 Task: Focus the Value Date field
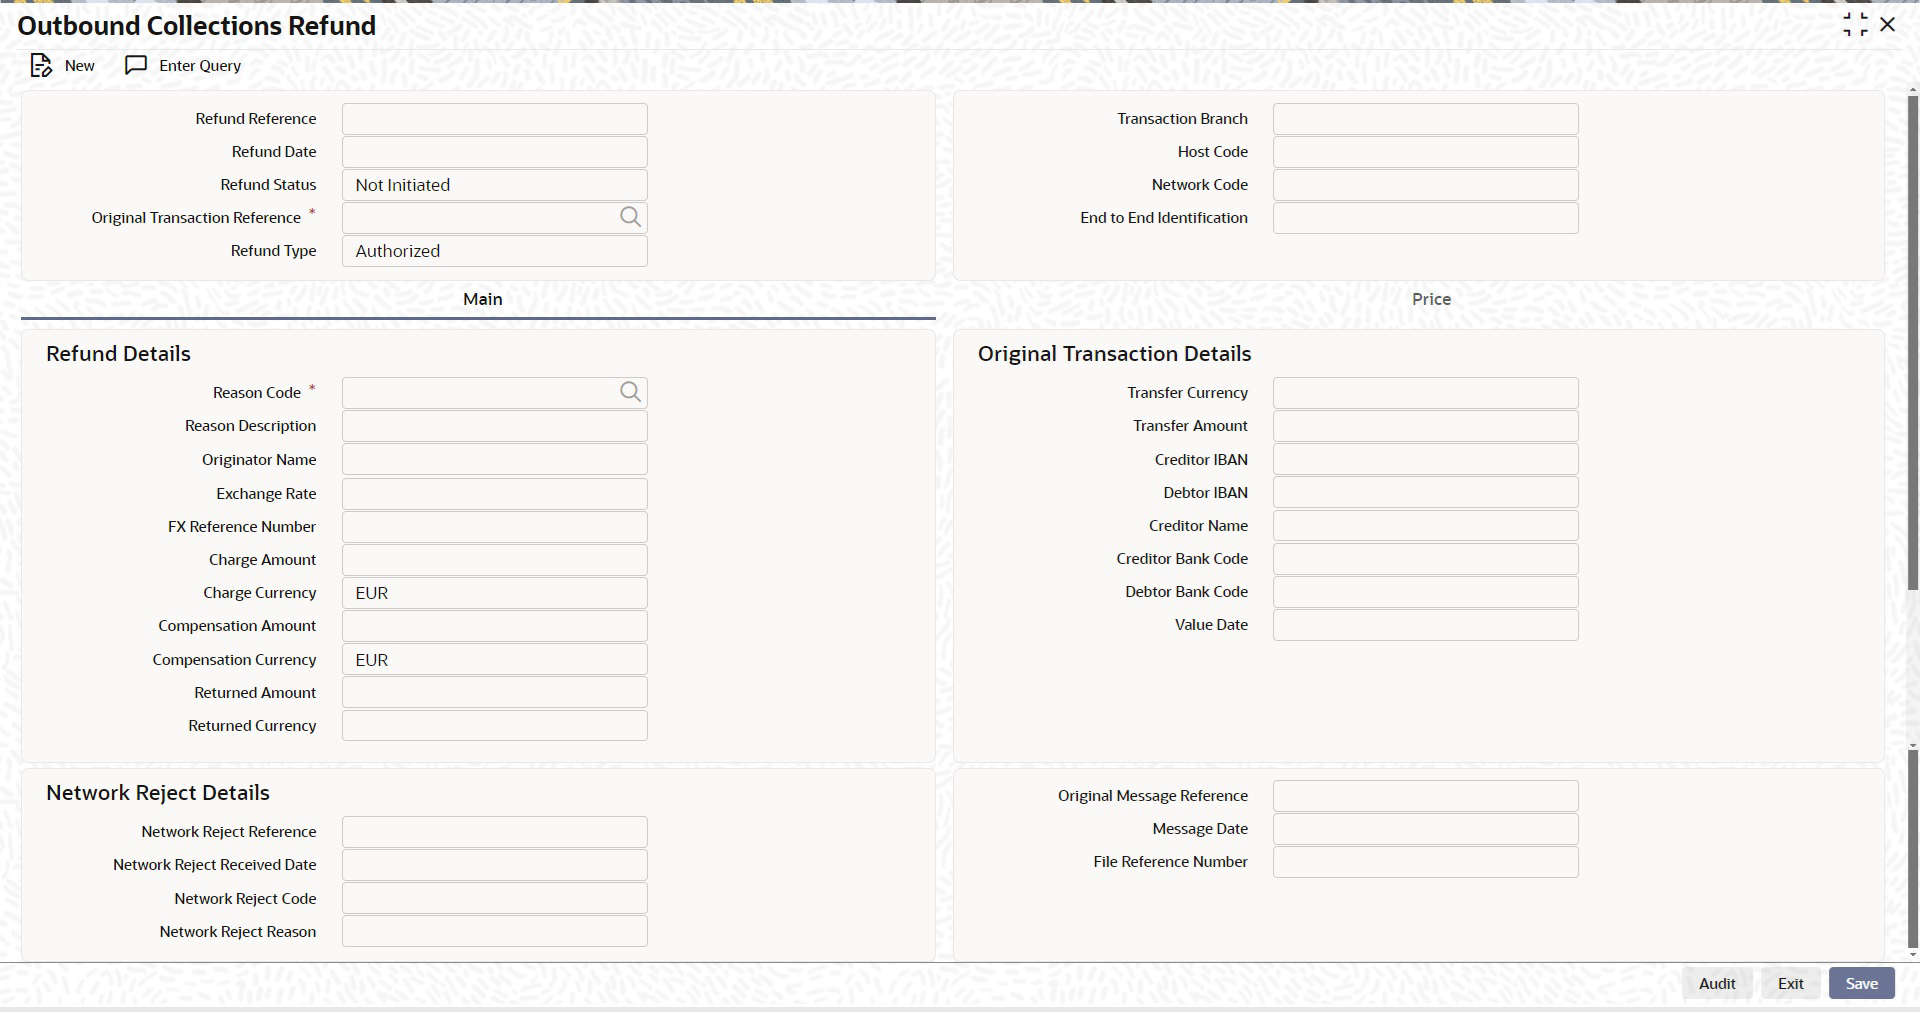(x=1426, y=625)
